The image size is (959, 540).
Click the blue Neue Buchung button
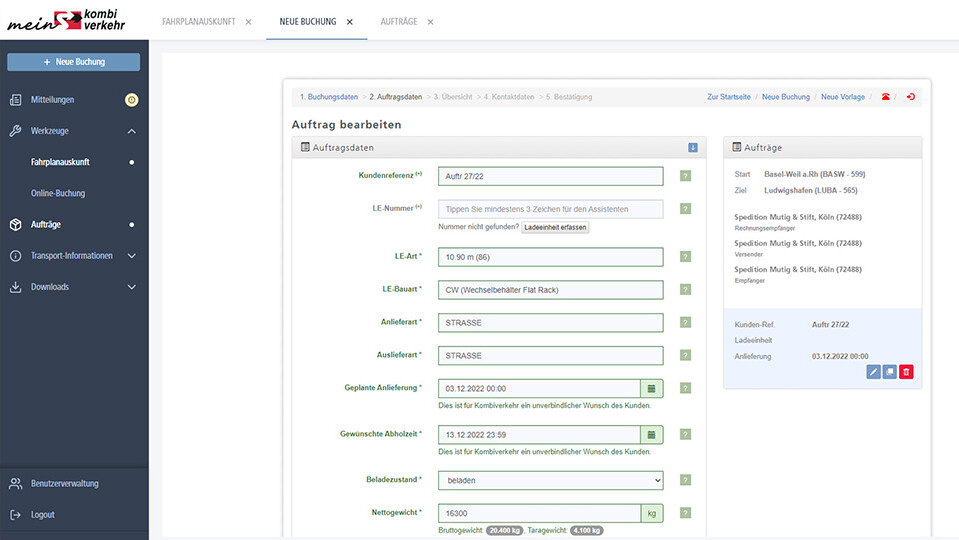click(73, 62)
